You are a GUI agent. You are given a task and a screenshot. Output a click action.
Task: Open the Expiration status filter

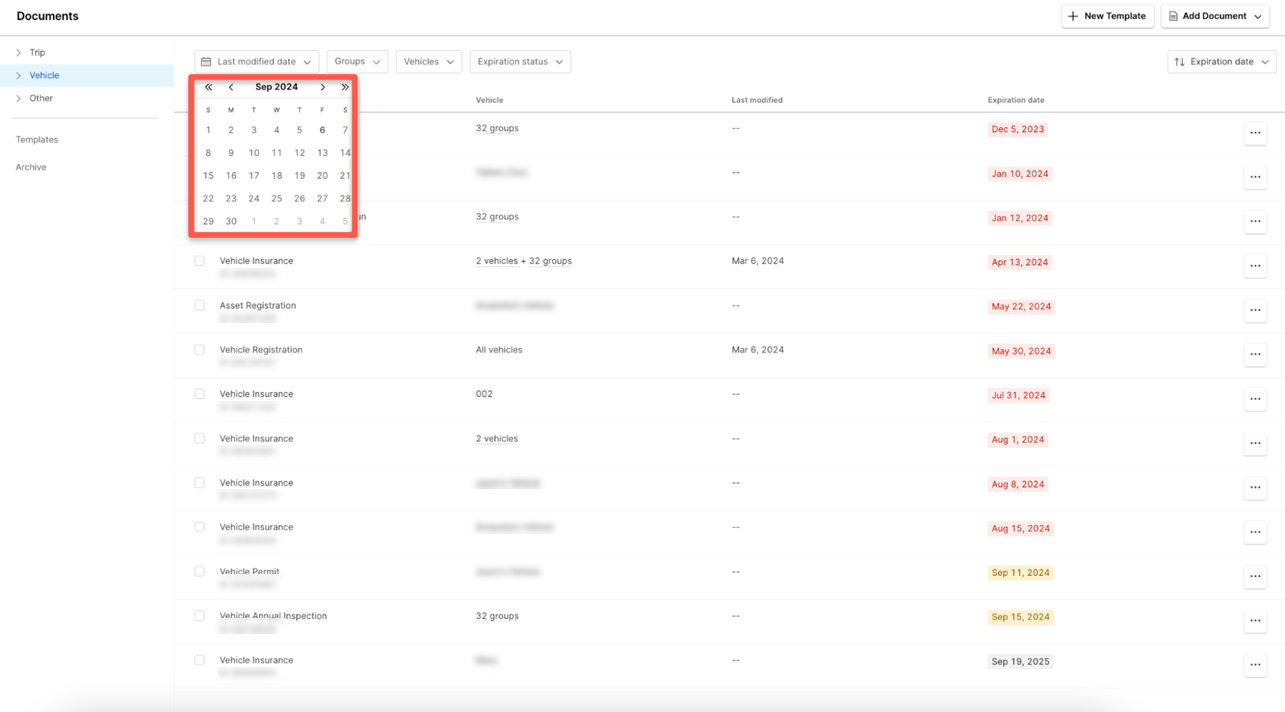[x=520, y=62]
